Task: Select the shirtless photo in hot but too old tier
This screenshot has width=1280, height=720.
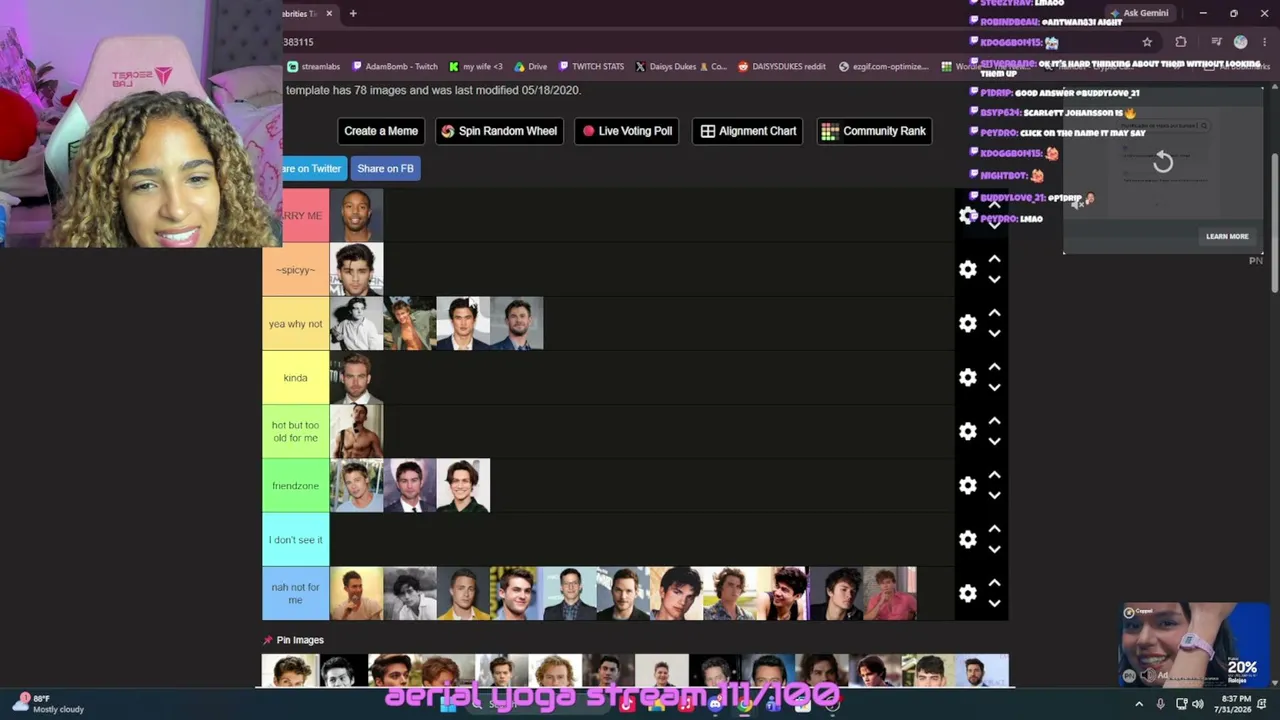Action: (357, 432)
